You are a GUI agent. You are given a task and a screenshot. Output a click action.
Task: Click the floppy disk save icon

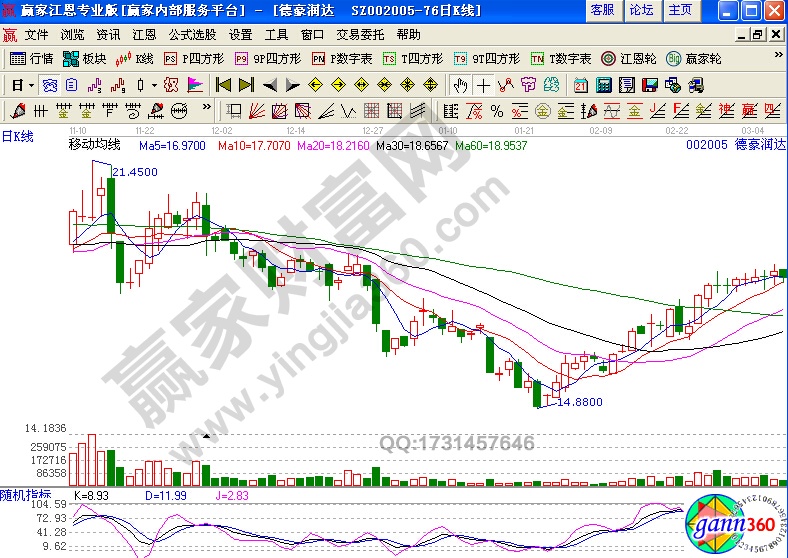click(x=650, y=85)
